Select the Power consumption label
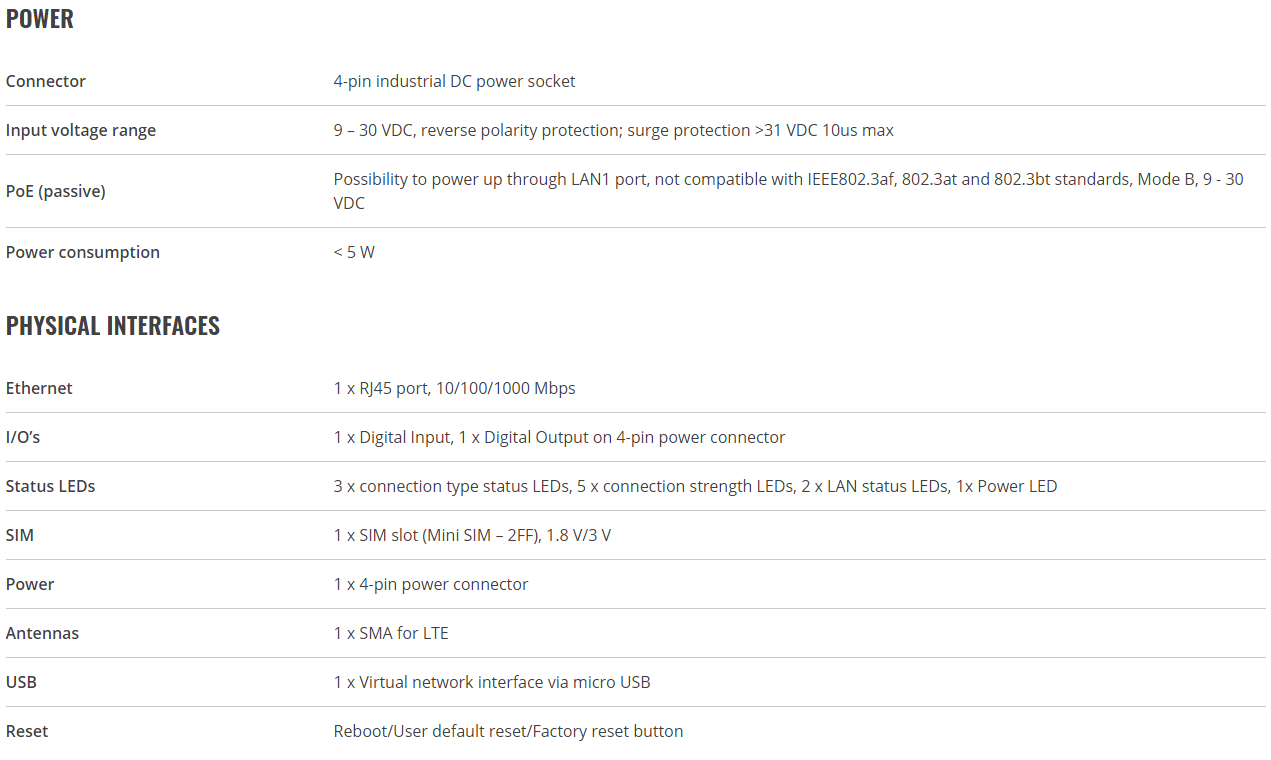Image resolution: width=1271 pixels, height=760 pixels. coord(83,252)
